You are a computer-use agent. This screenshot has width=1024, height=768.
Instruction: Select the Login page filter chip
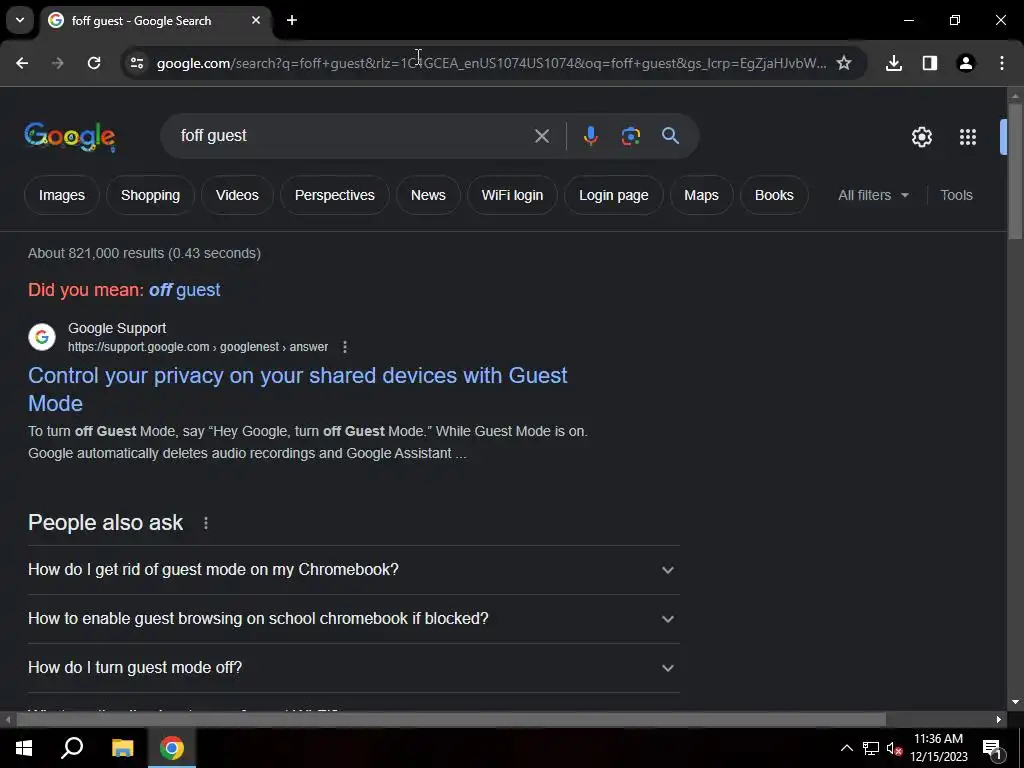pyautogui.click(x=613, y=195)
